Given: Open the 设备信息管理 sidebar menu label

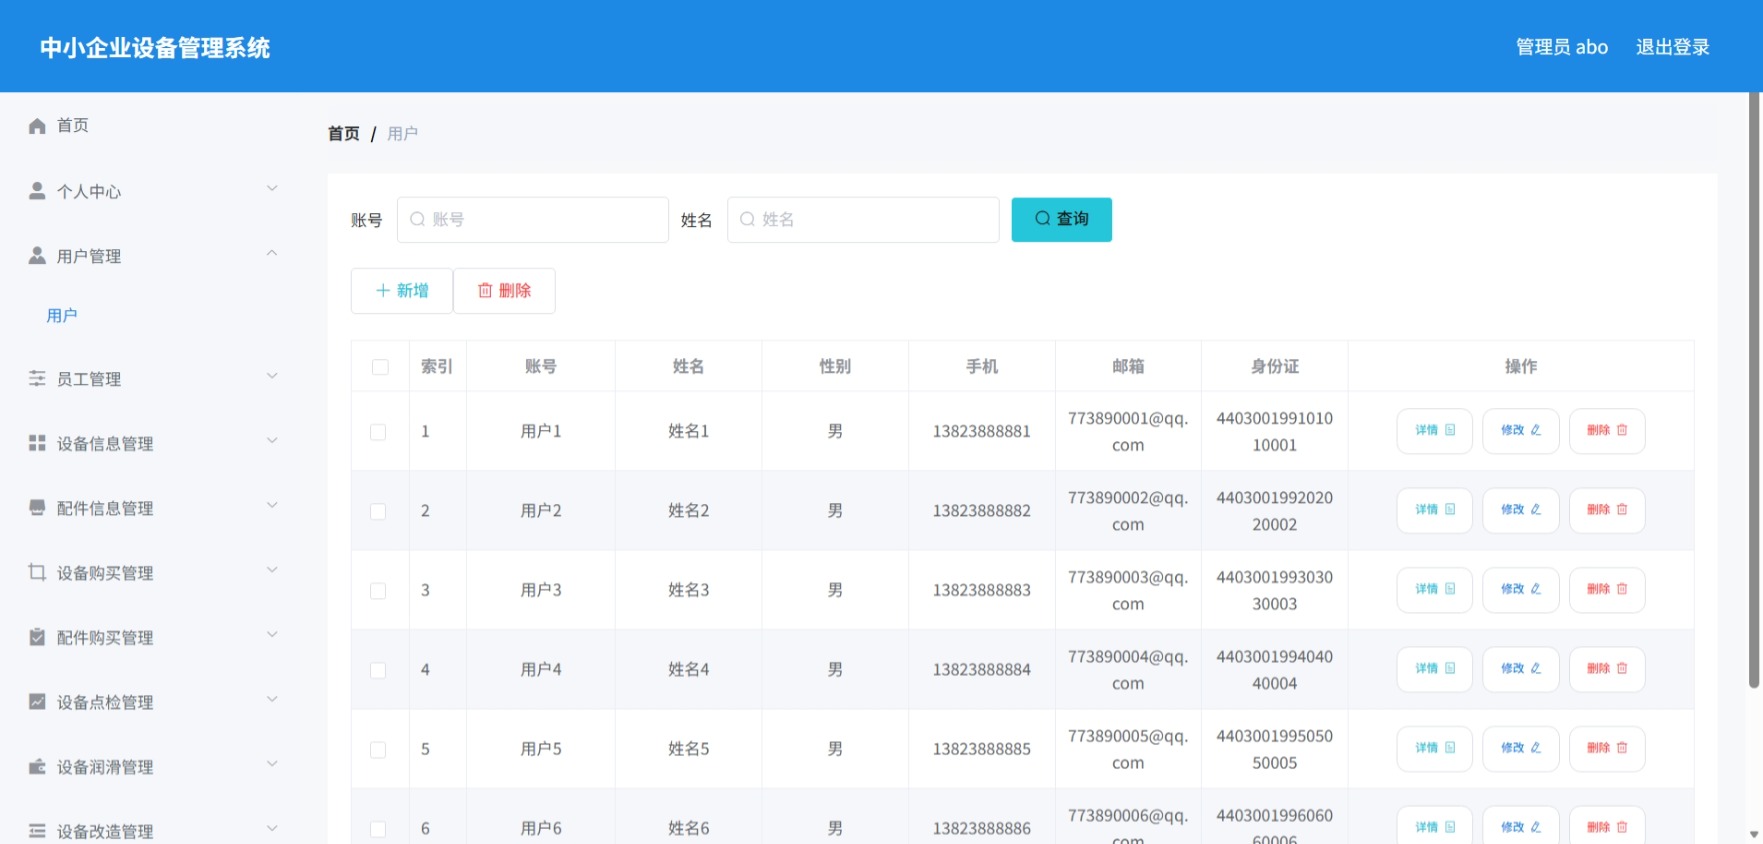Looking at the screenshot, I should 105,444.
